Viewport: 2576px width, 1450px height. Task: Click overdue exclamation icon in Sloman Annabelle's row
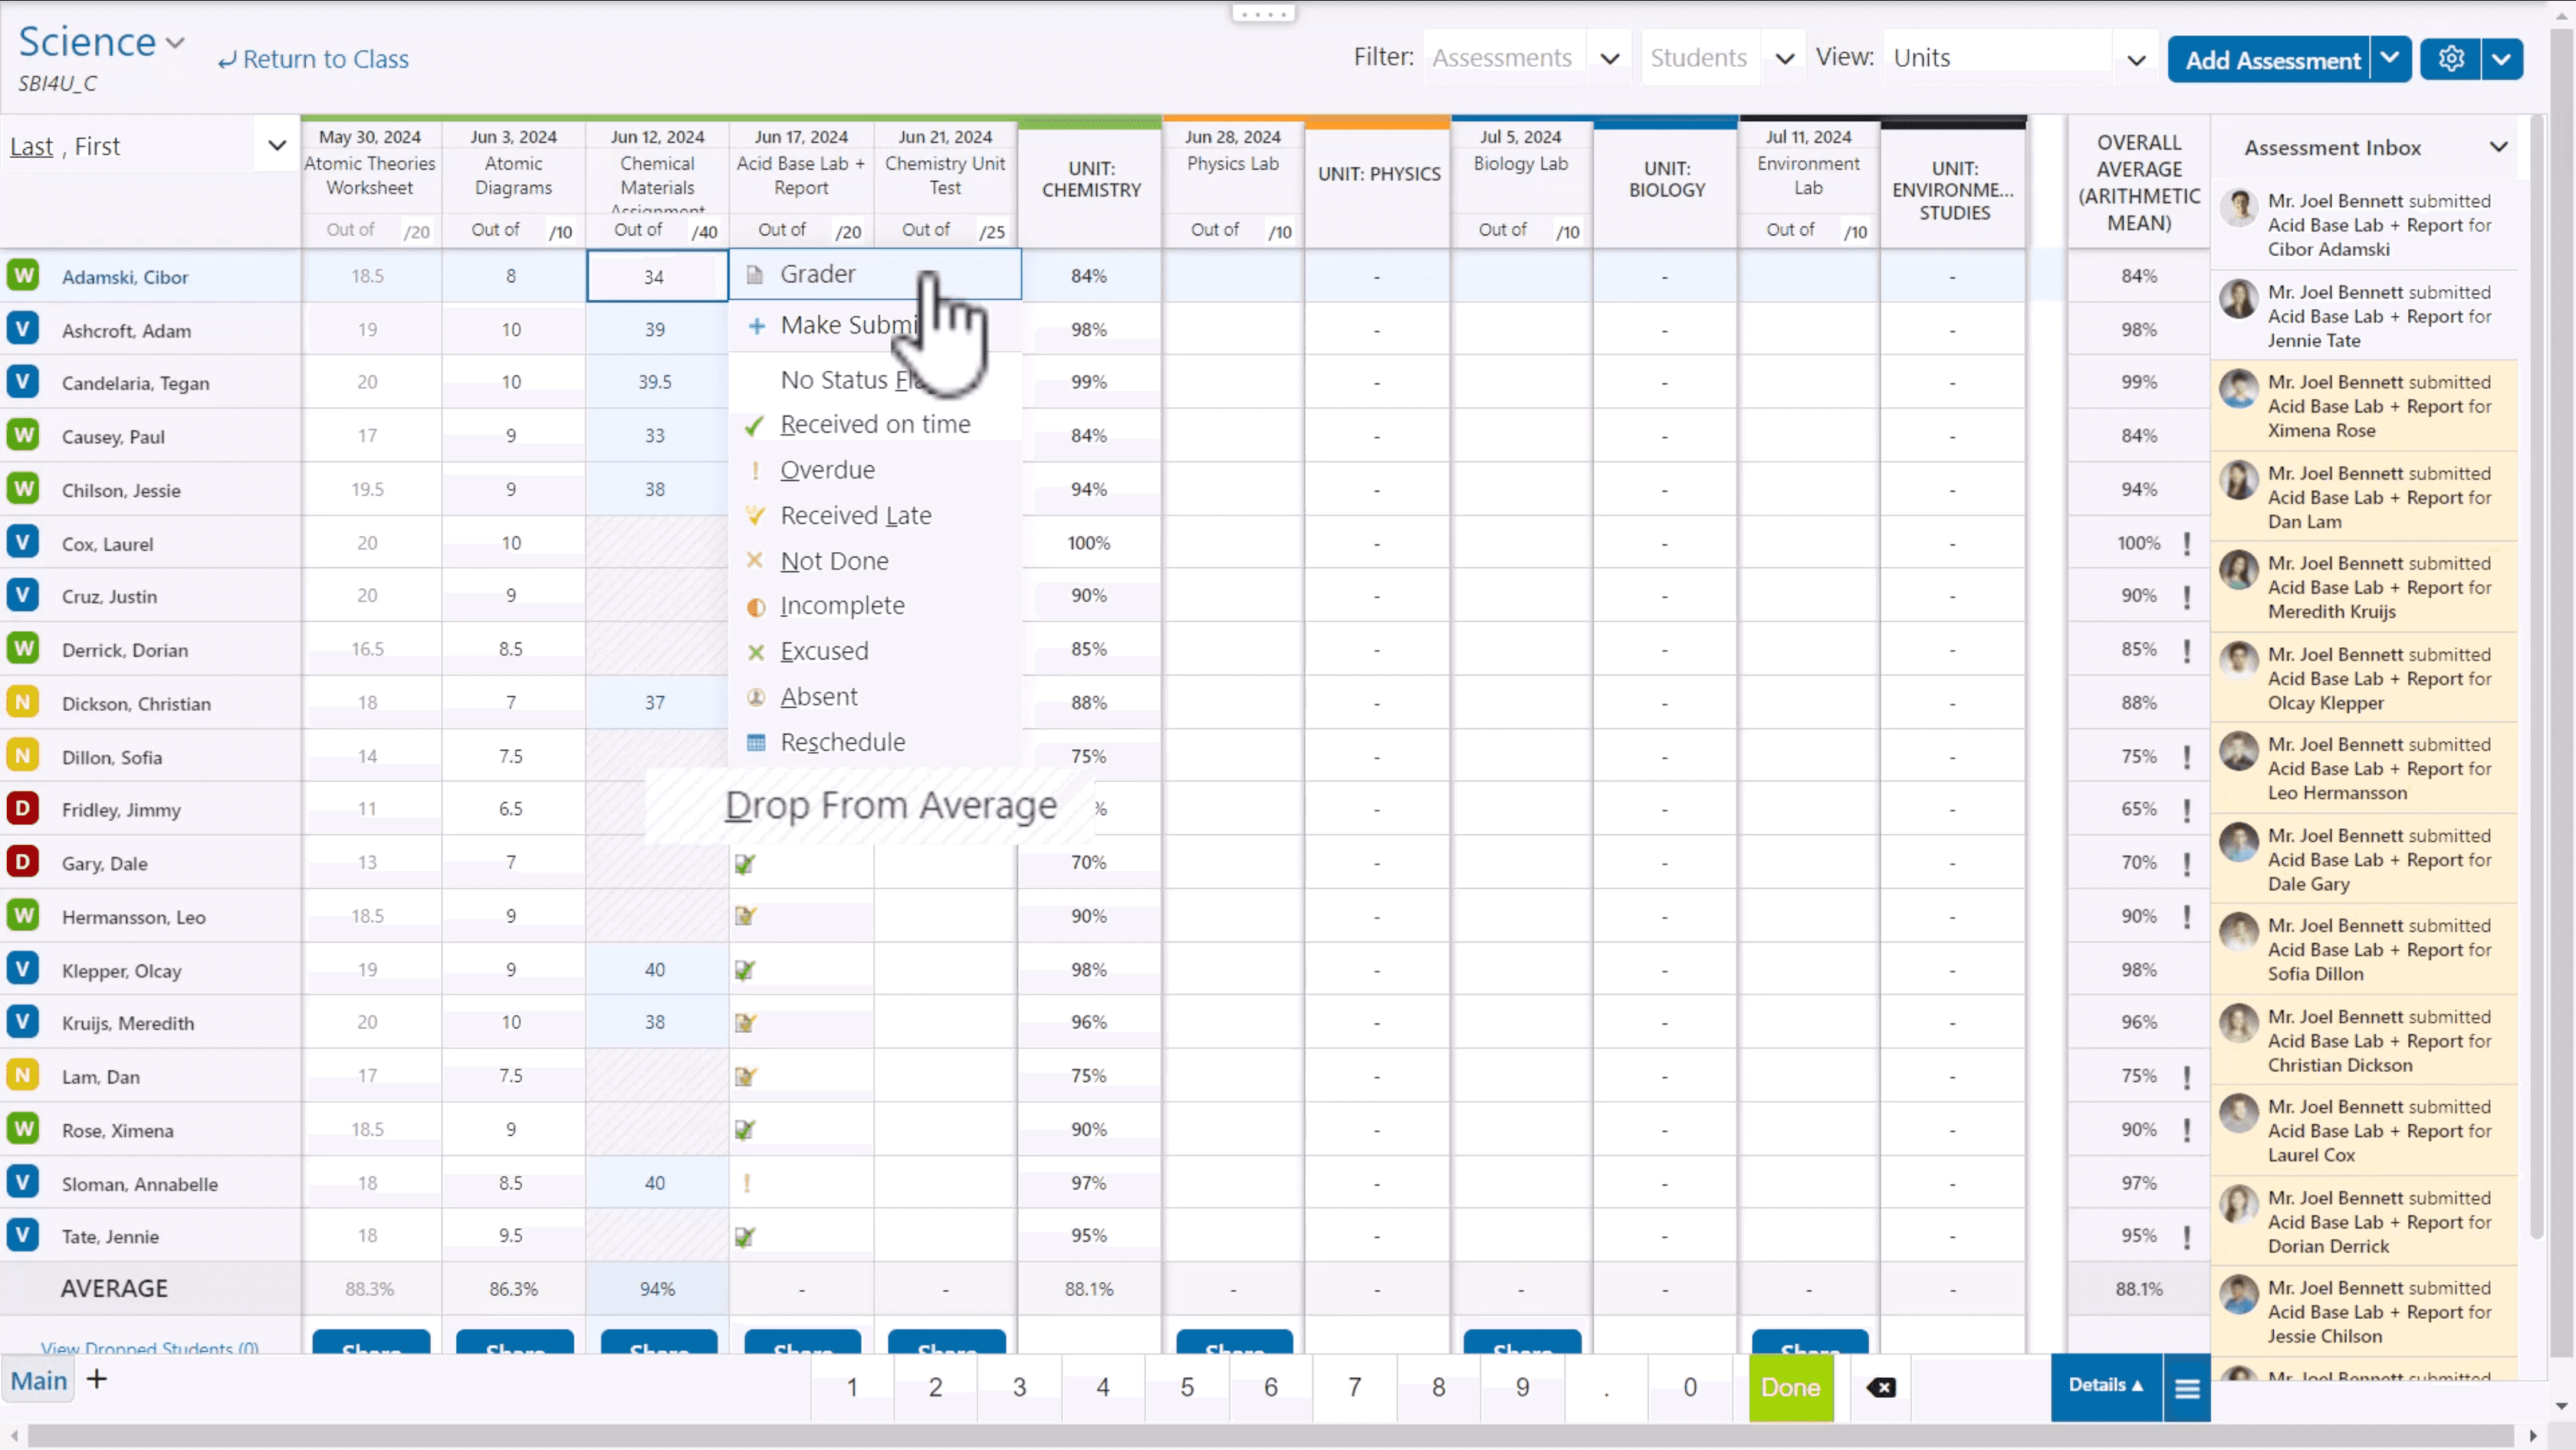click(746, 1184)
